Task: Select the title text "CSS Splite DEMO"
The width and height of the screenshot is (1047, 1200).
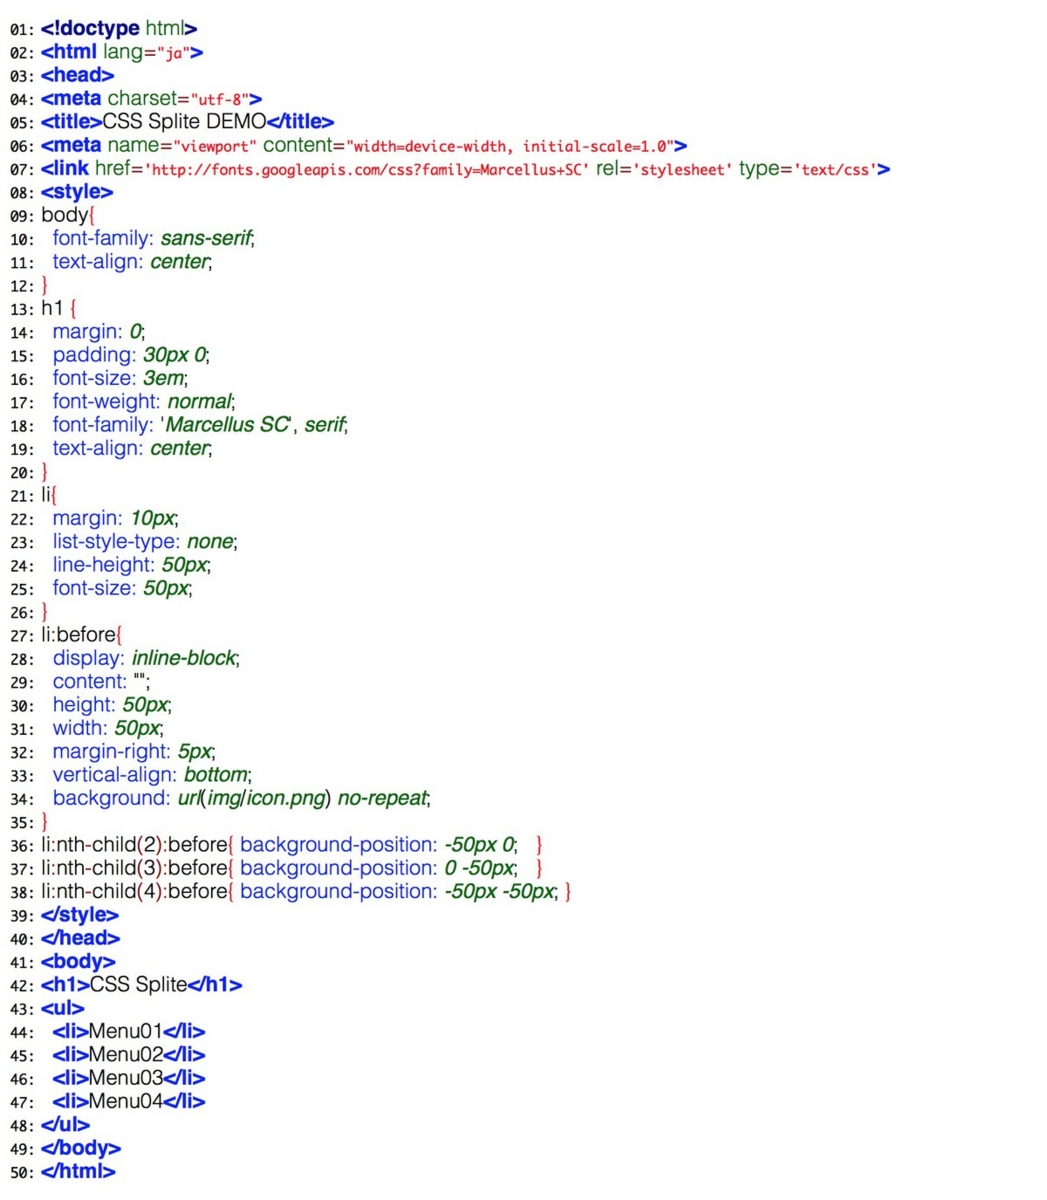Action: point(187,121)
